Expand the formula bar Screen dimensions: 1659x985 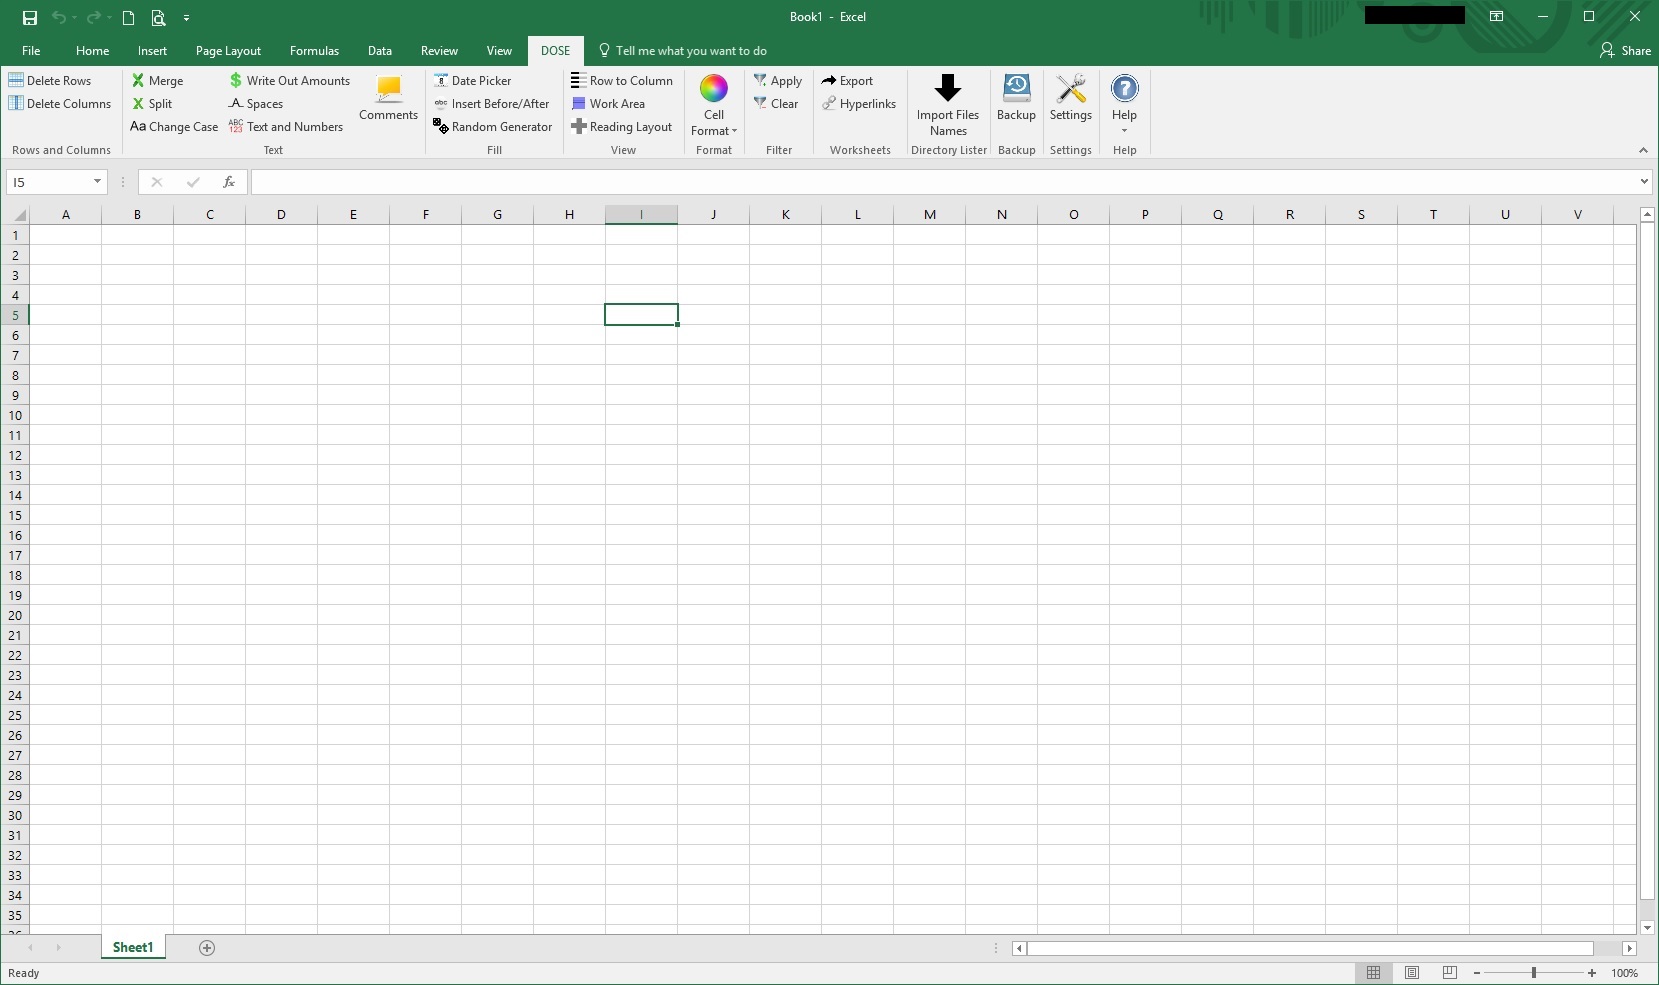1644,181
